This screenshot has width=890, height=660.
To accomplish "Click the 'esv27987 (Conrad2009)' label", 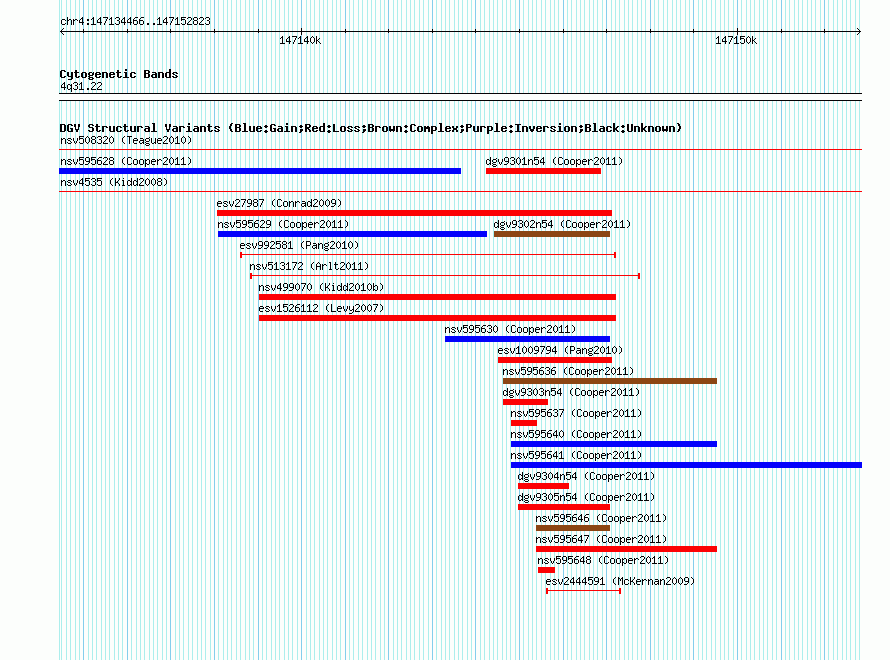I will click(279, 203).
